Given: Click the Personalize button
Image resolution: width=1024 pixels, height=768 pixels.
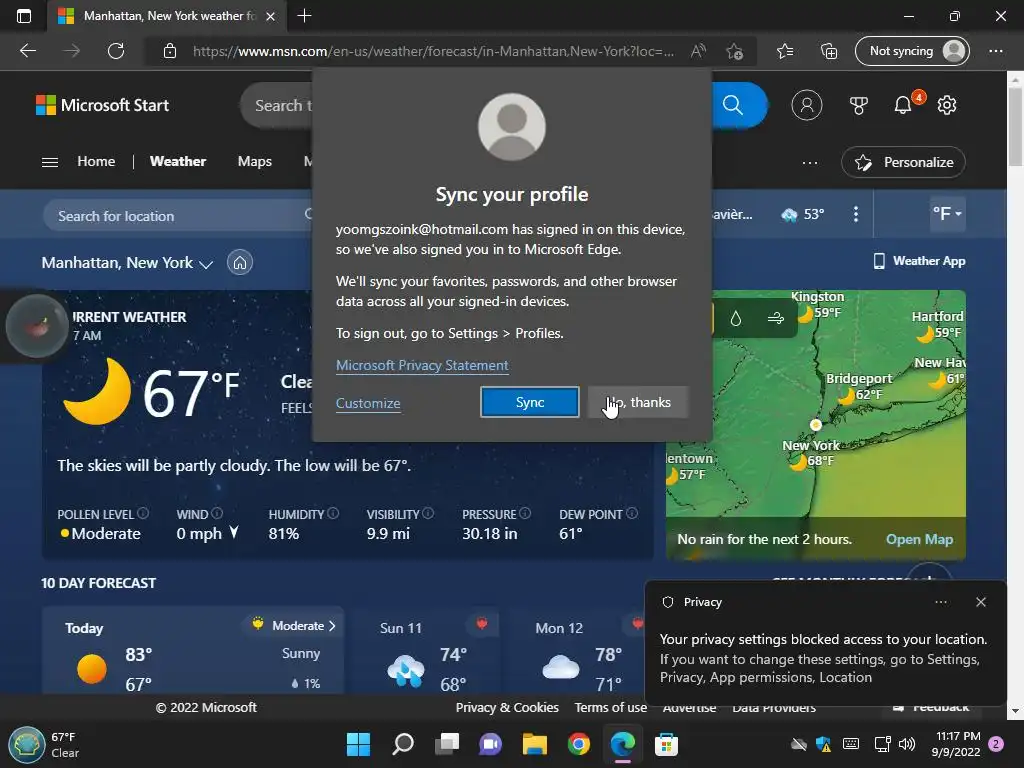Looking at the screenshot, I should click(x=903, y=163).
